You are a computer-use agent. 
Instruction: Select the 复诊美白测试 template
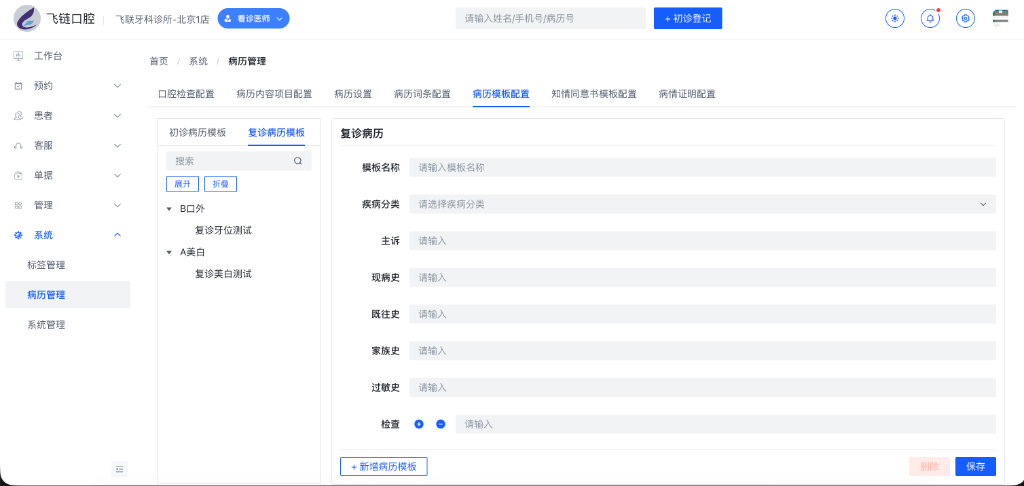[x=223, y=274]
